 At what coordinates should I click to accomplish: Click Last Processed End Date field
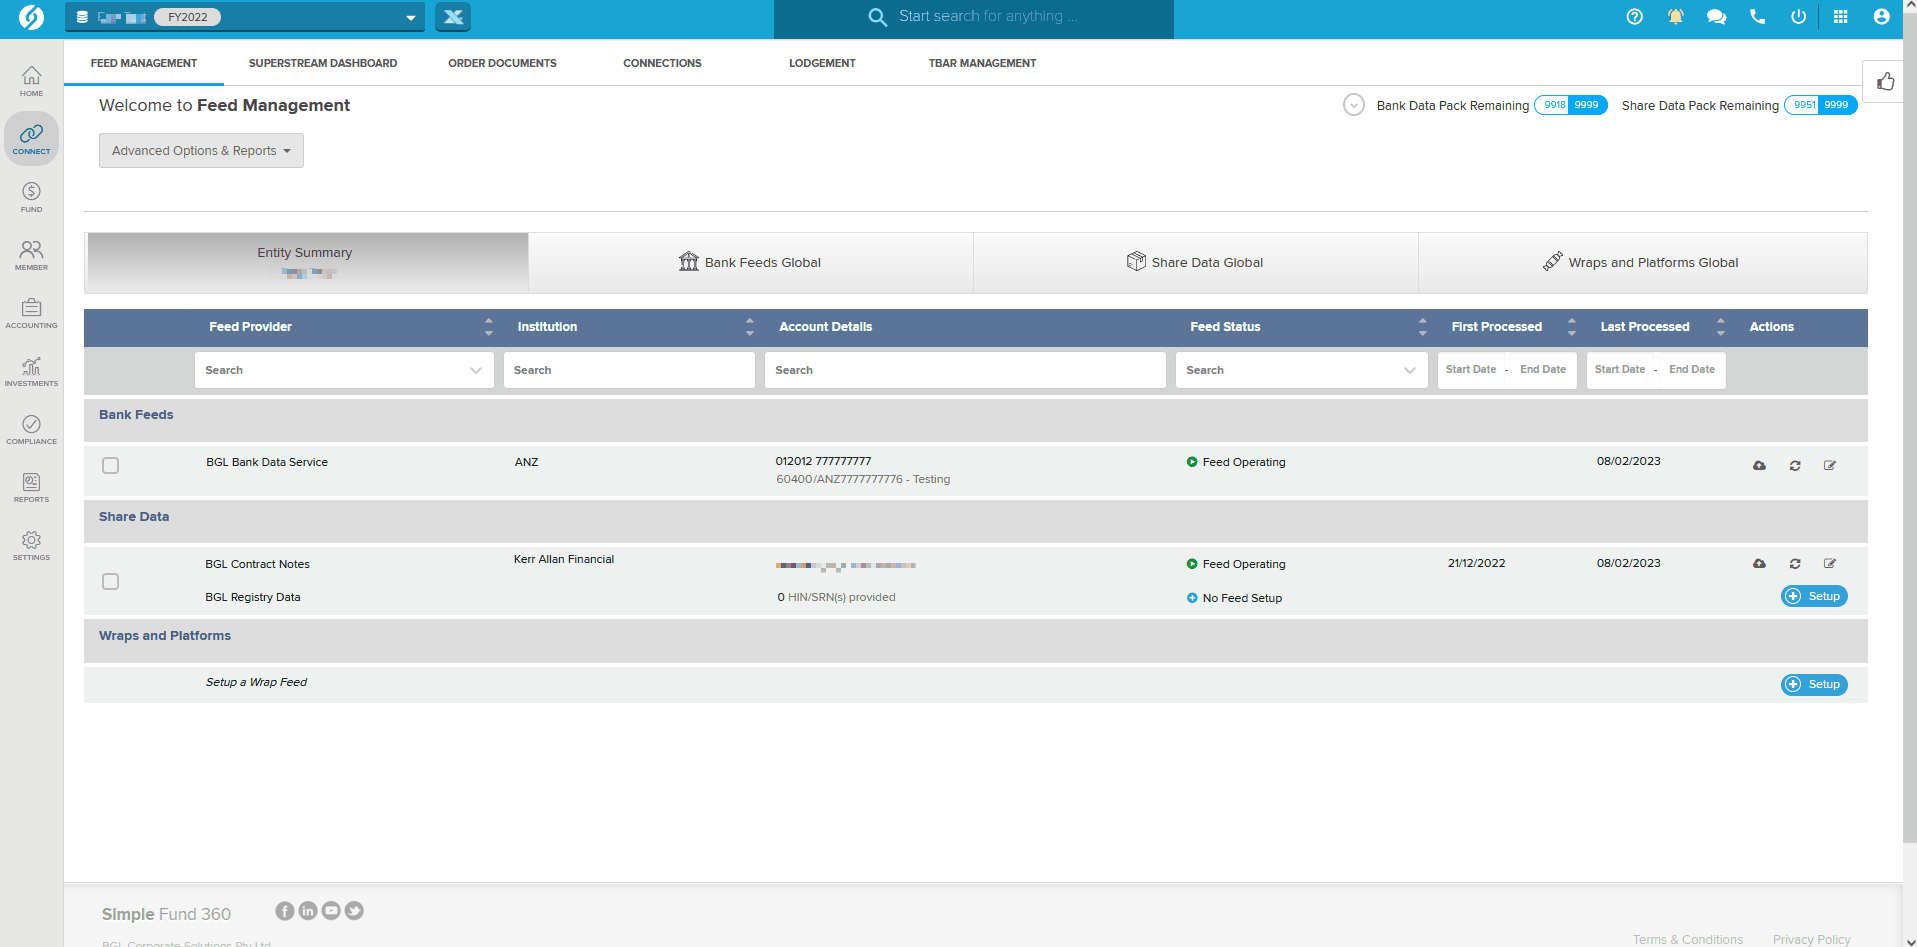click(x=1692, y=370)
